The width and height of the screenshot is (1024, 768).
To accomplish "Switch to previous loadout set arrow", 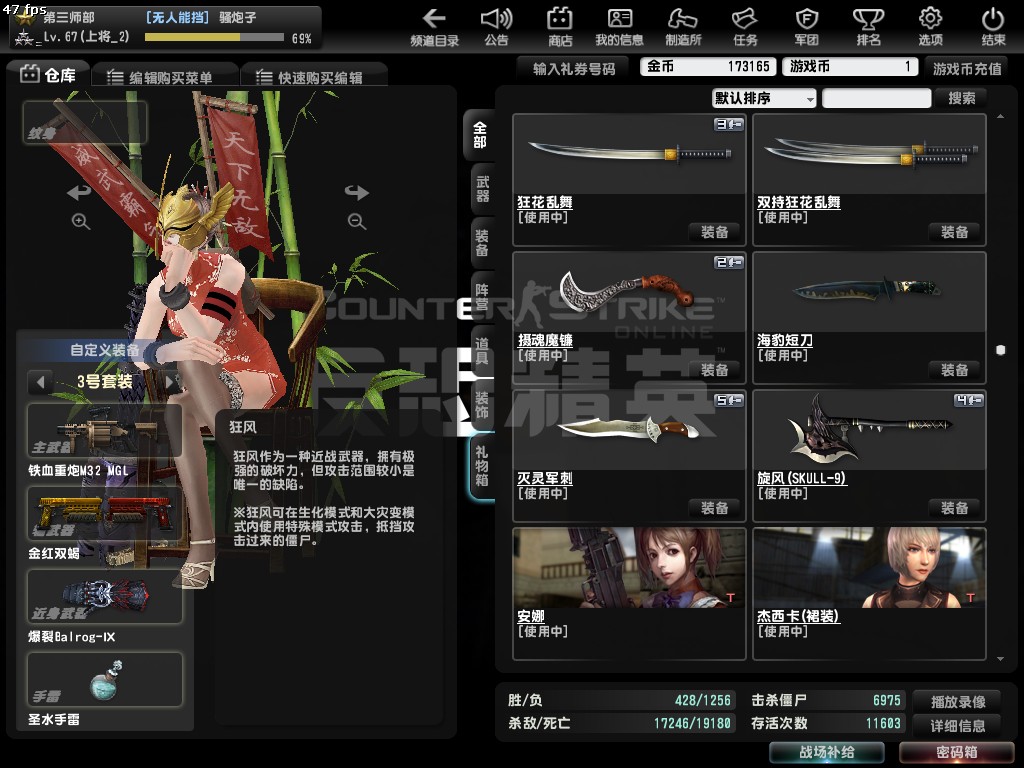I will click(x=40, y=381).
